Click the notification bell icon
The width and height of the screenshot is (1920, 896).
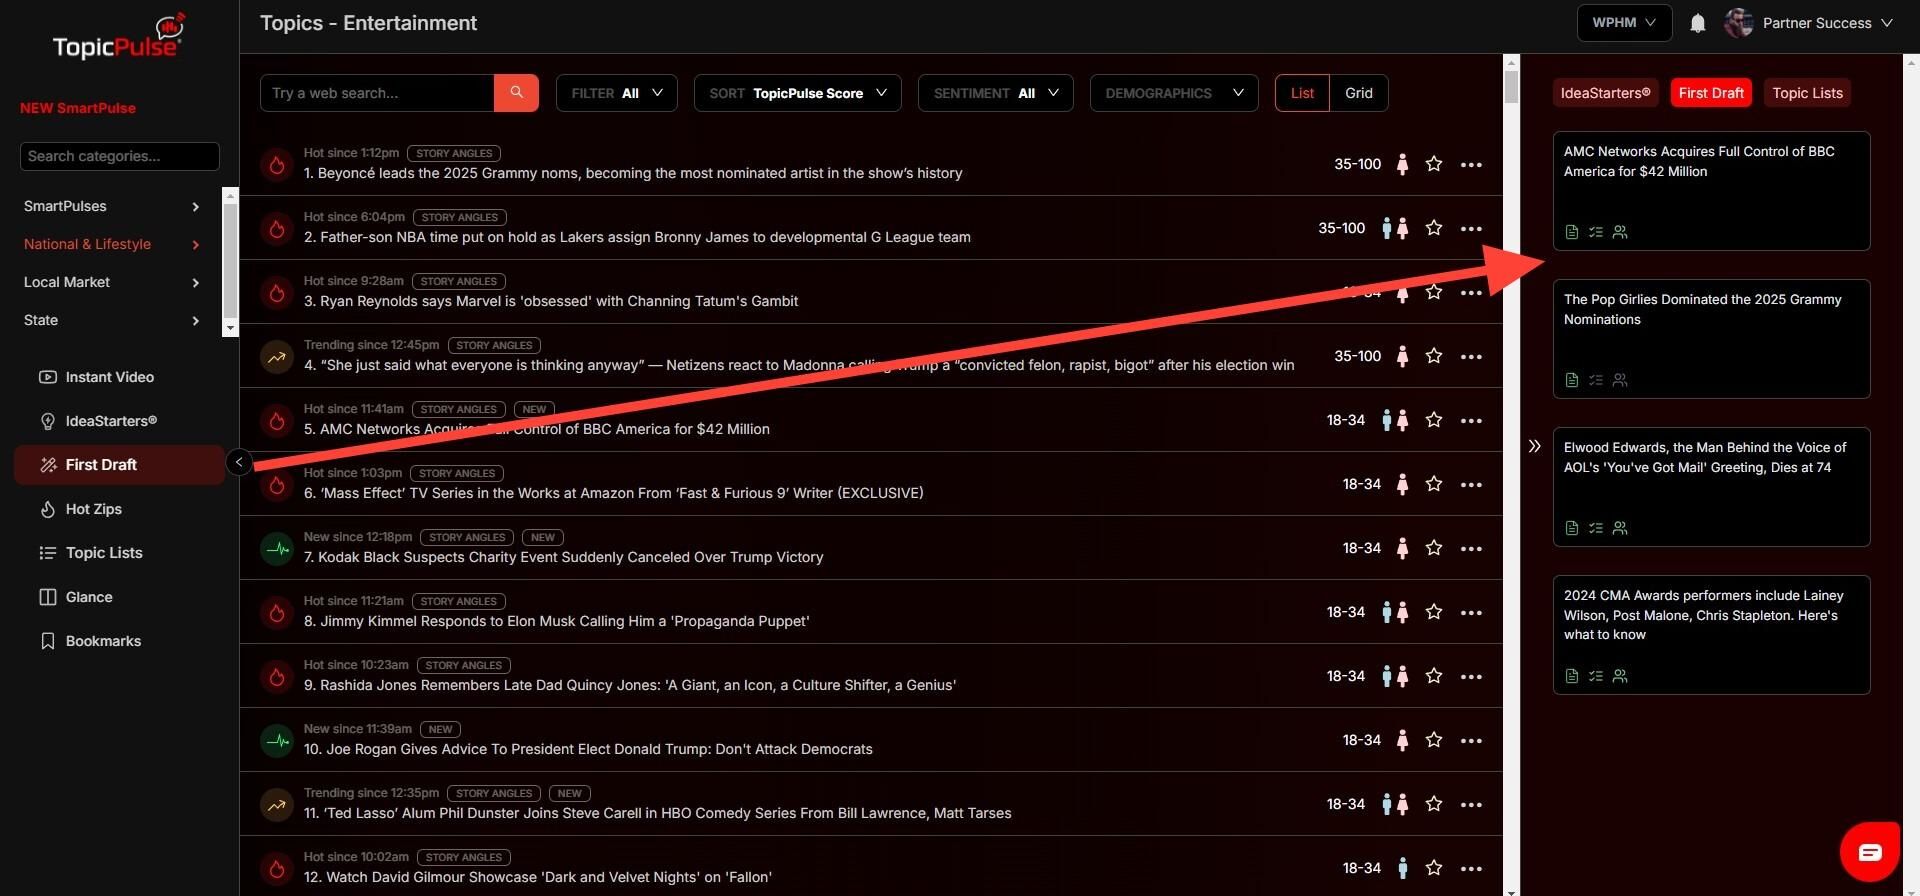[x=1697, y=23]
